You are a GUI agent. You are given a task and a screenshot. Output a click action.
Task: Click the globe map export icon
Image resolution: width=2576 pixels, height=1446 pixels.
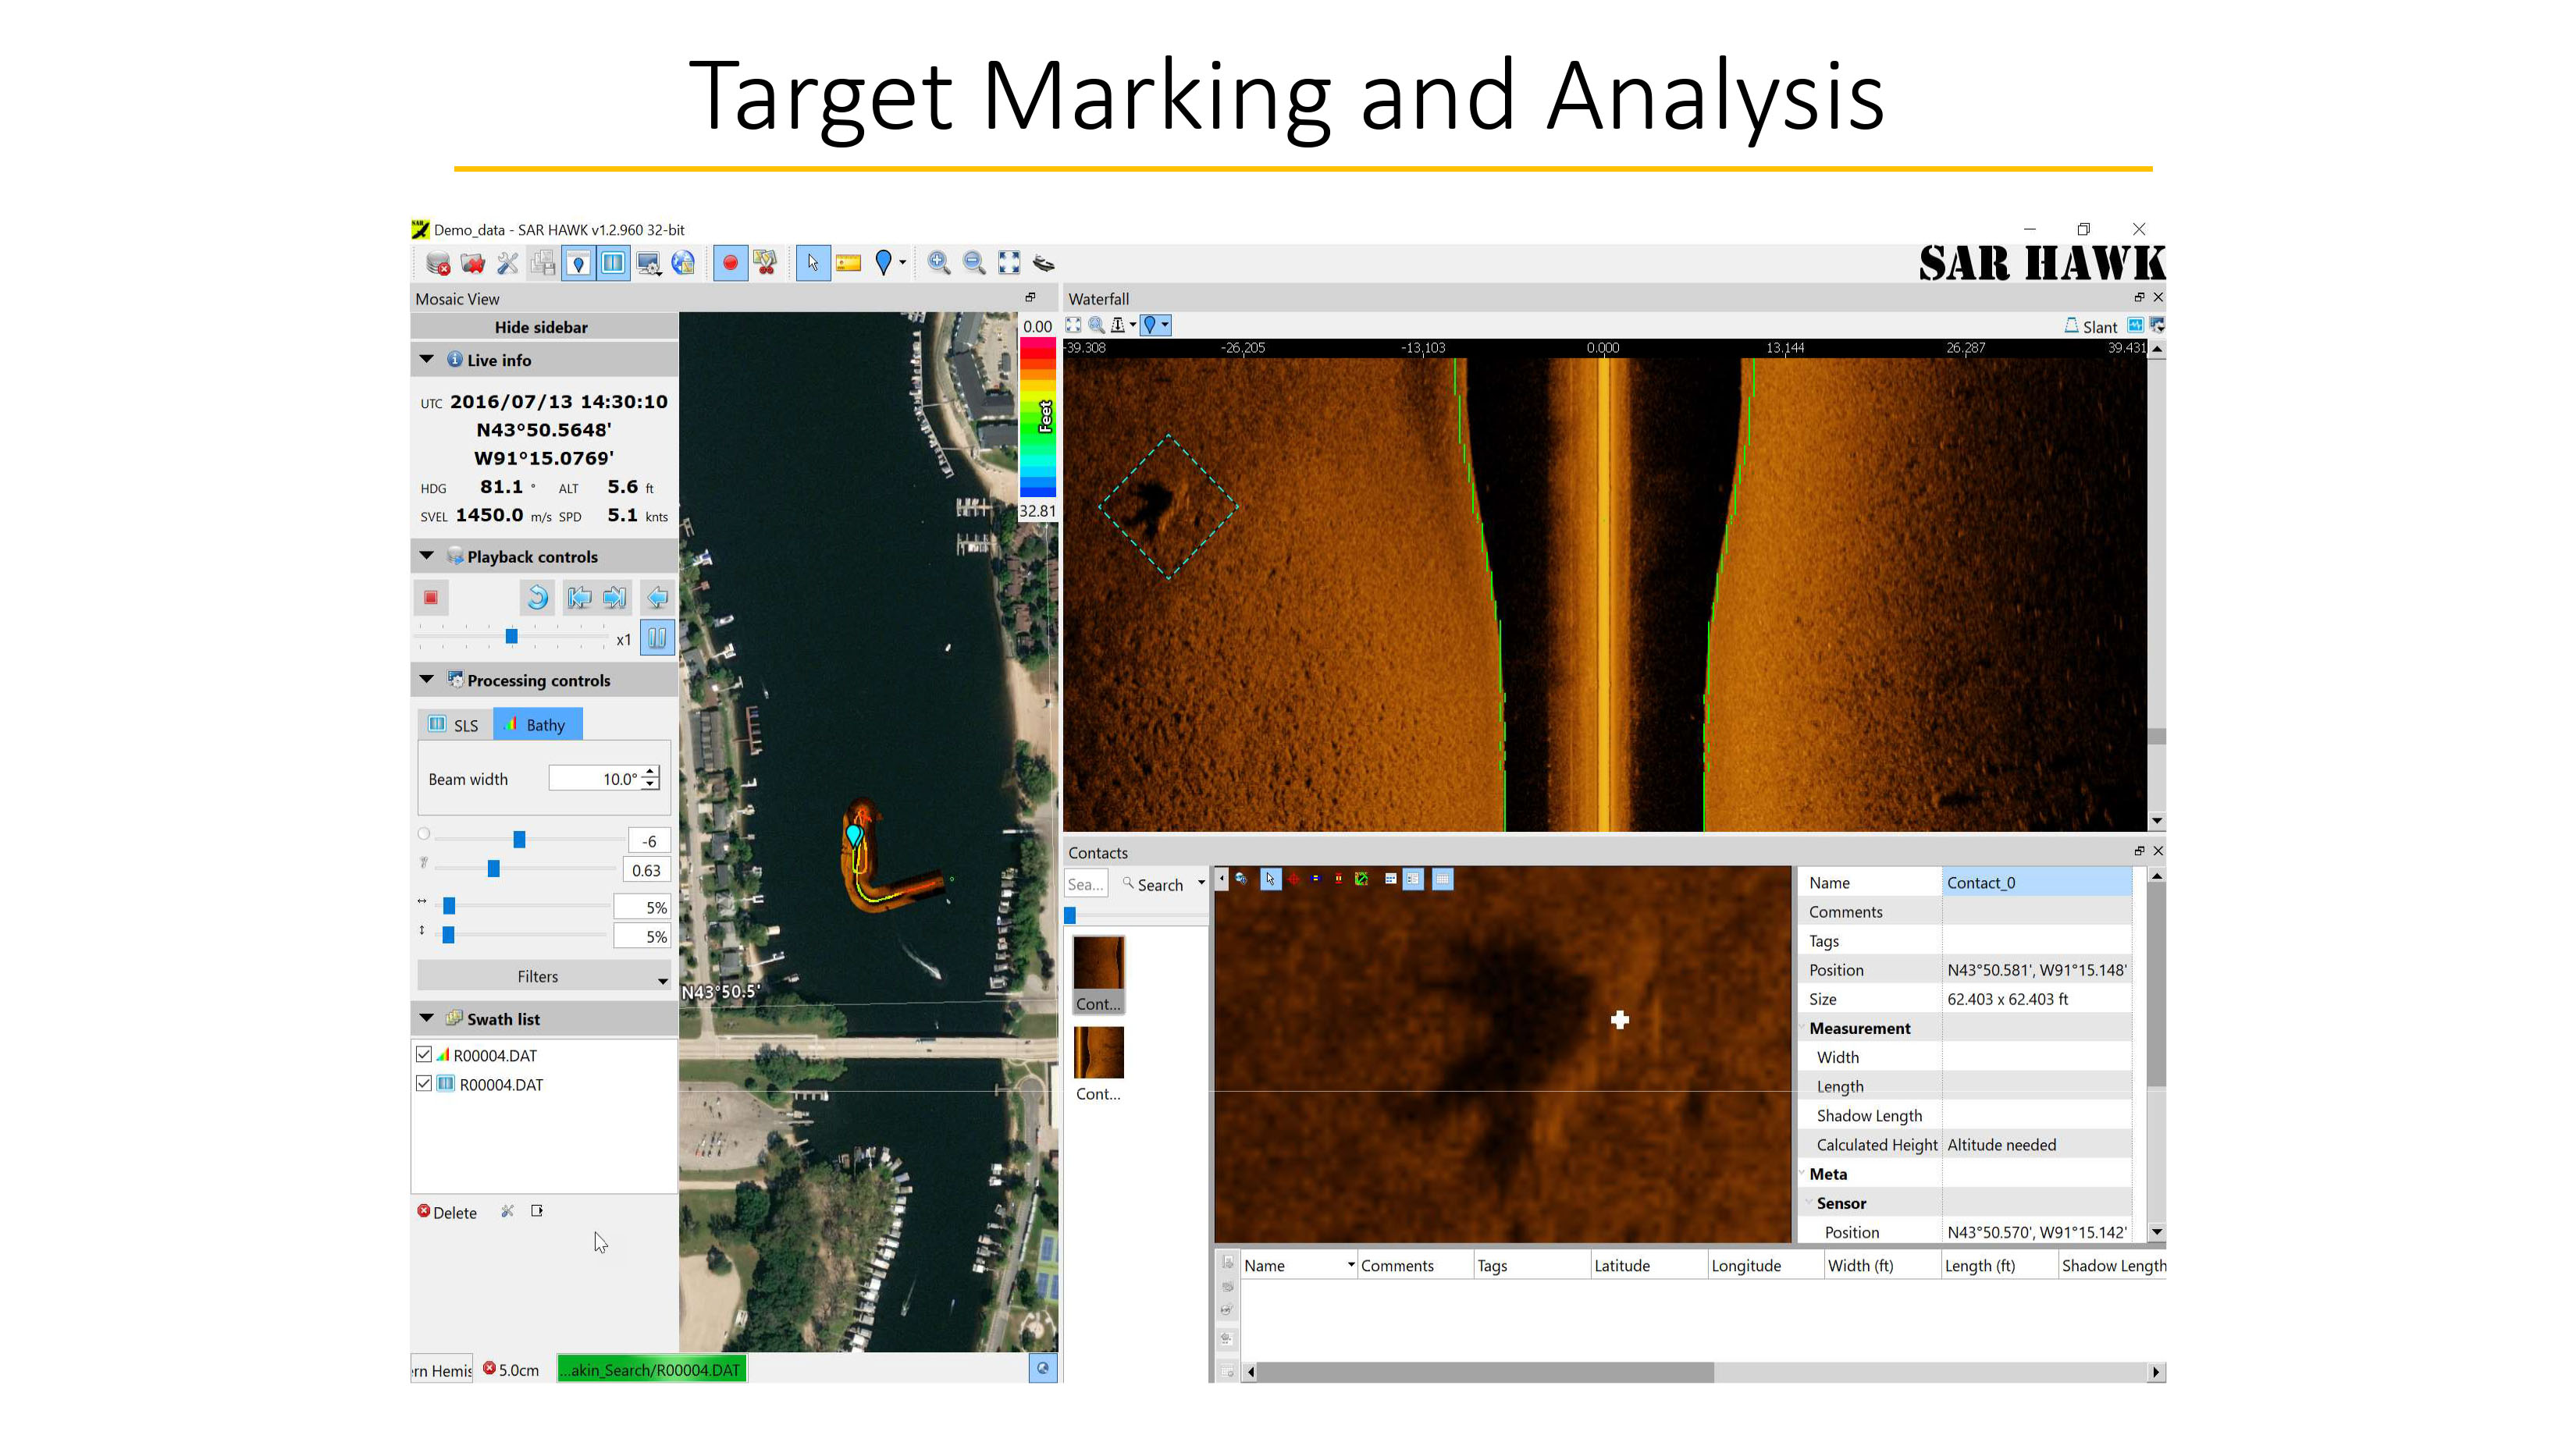click(x=684, y=263)
